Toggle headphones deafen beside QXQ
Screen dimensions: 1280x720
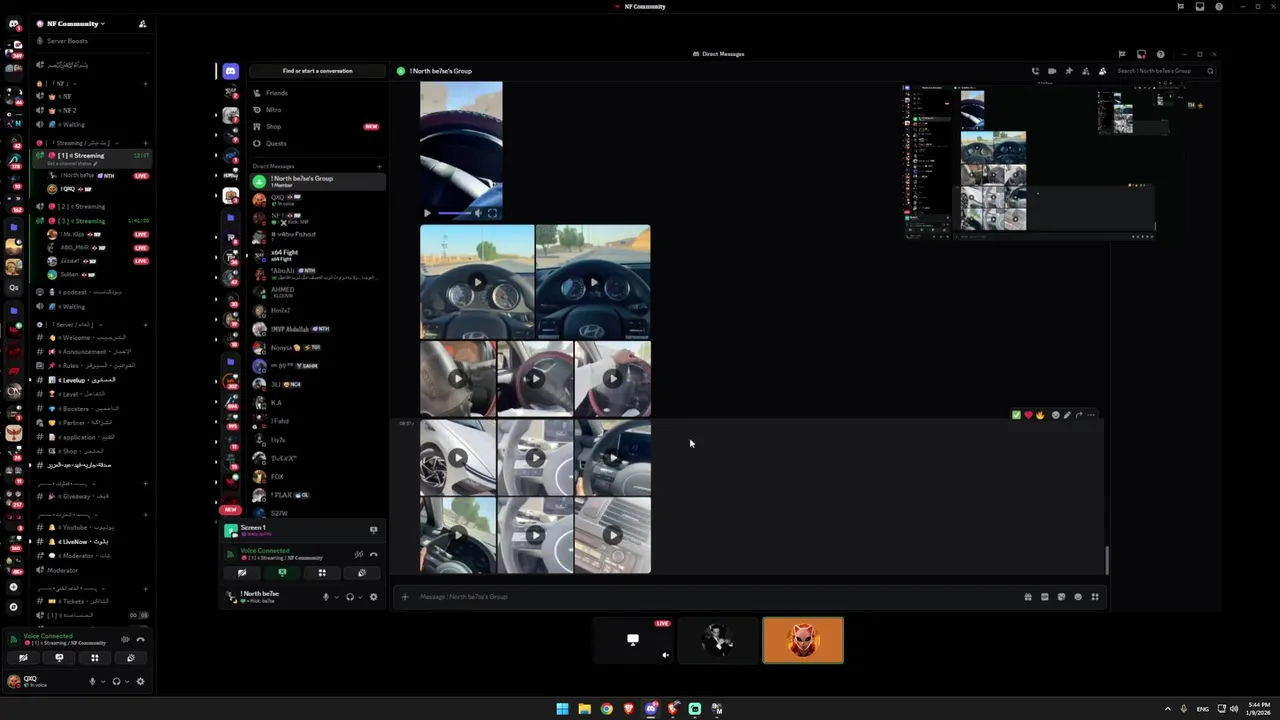(x=116, y=681)
